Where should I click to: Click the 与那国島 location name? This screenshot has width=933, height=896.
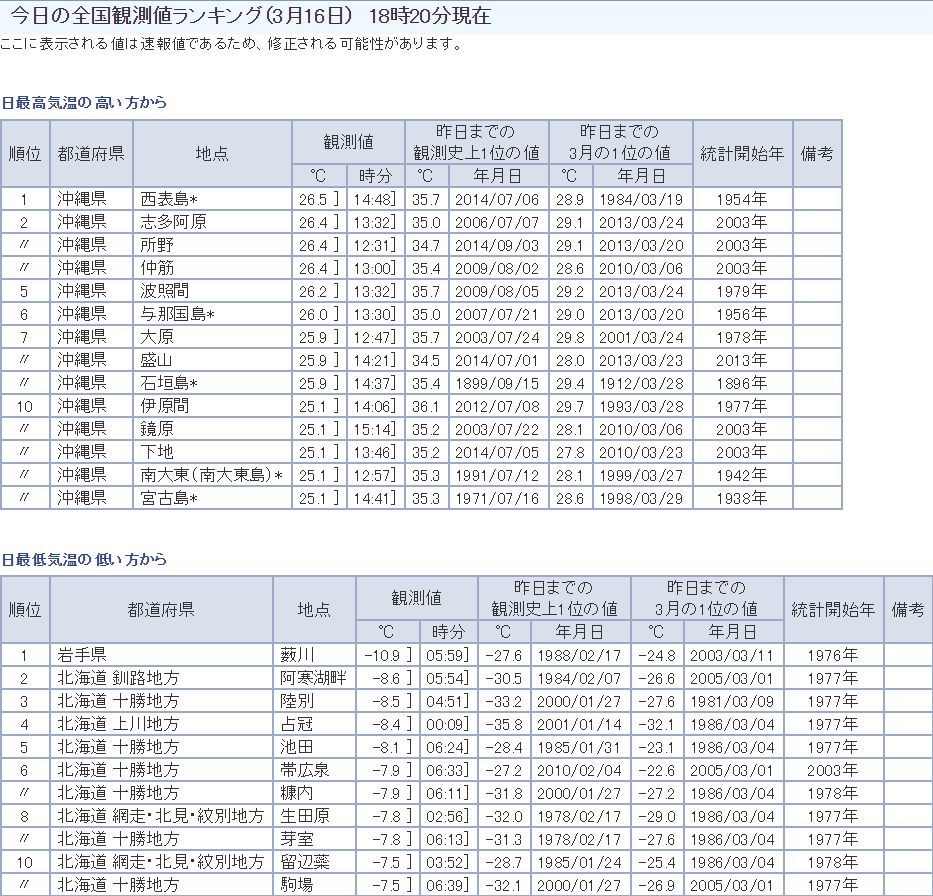(x=177, y=314)
